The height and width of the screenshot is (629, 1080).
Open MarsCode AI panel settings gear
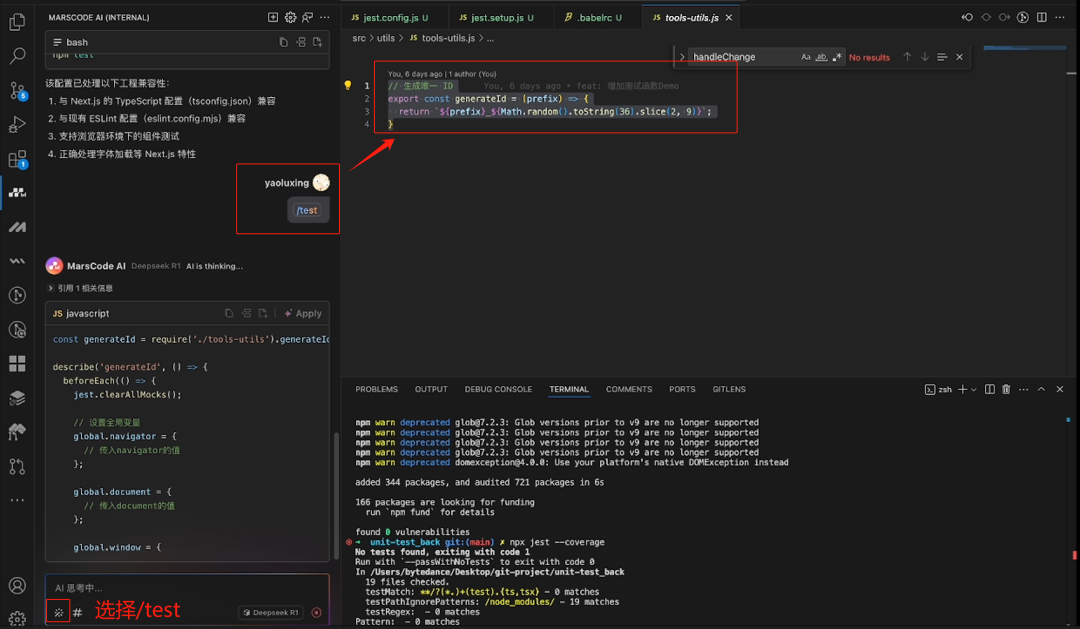[290, 17]
